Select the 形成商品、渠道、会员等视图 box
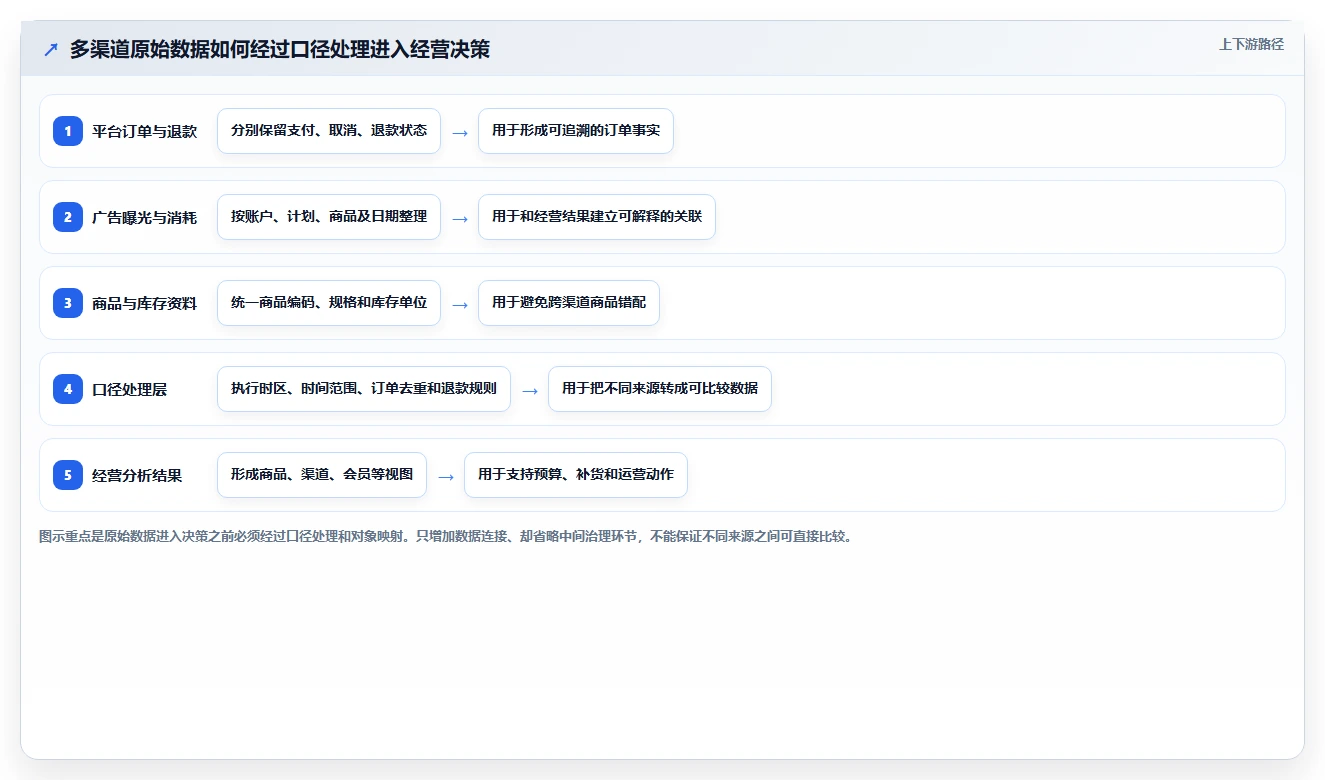The width and height of the screenshot is (1325, 780). coord(322,475)
